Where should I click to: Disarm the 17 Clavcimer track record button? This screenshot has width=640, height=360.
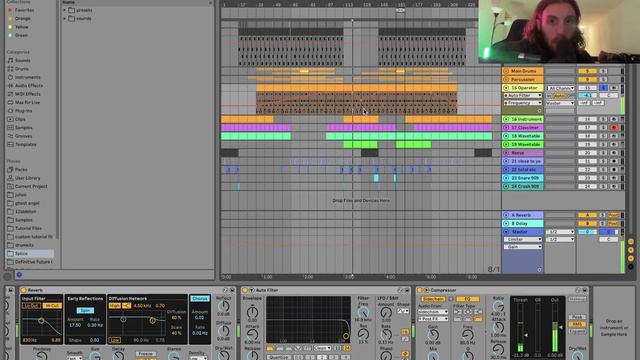point(613,128)
